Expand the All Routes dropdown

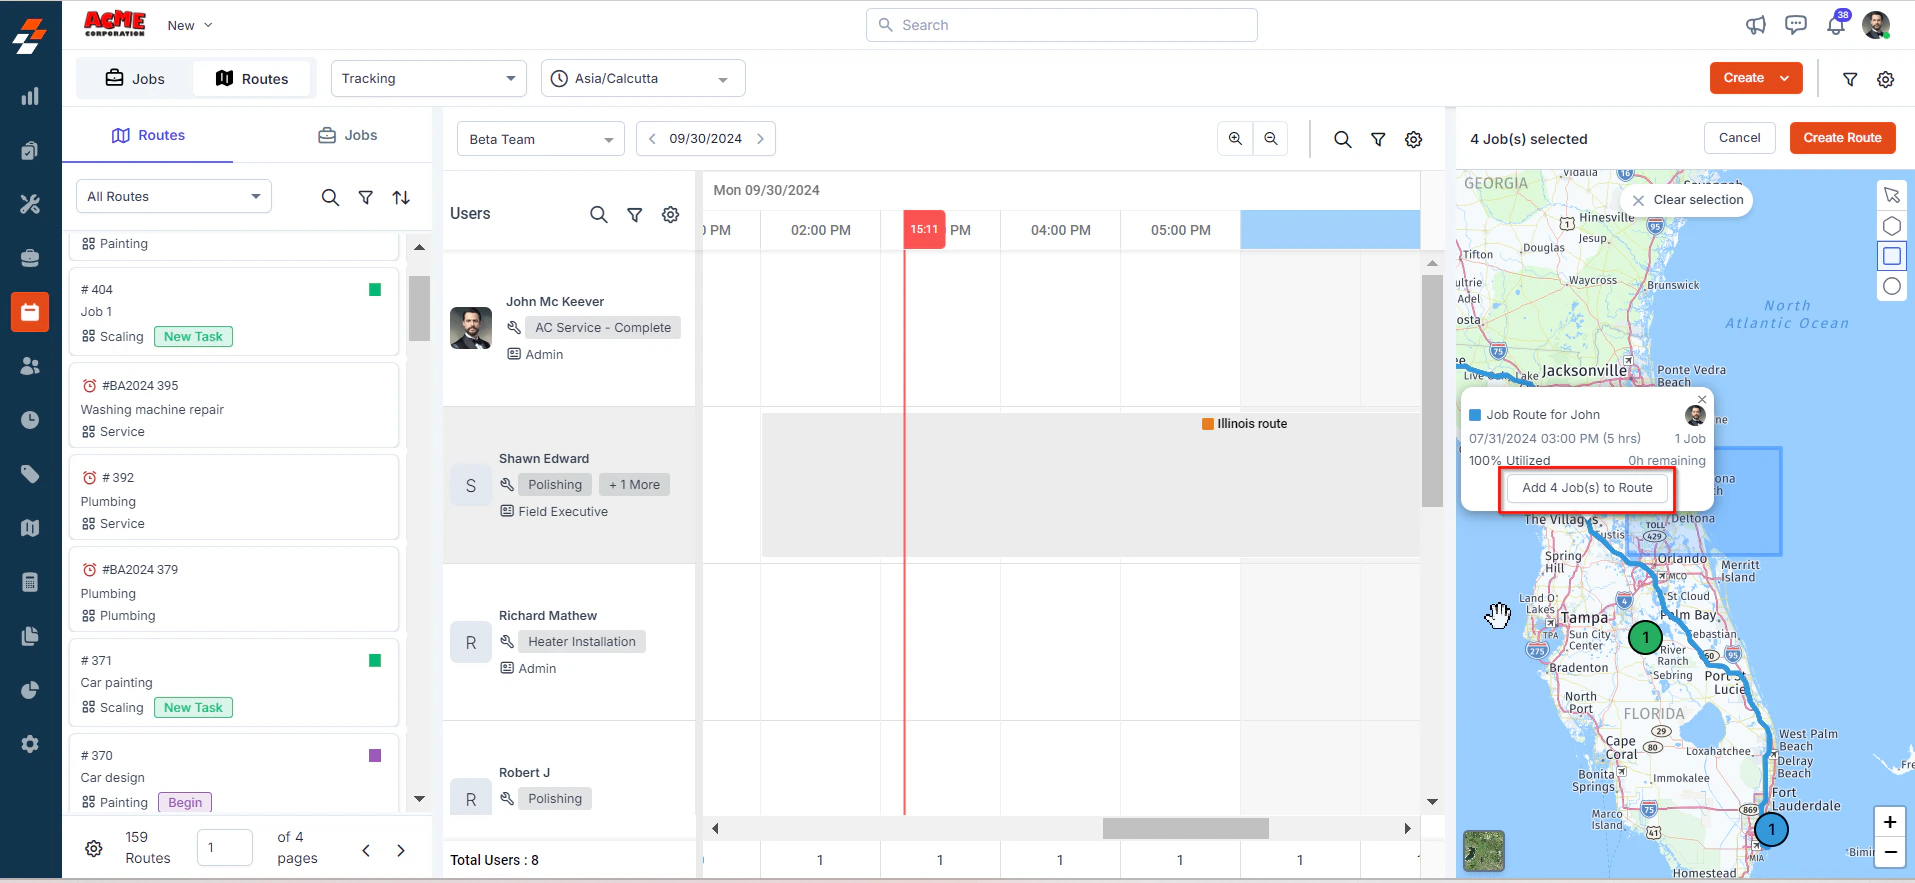174,197
